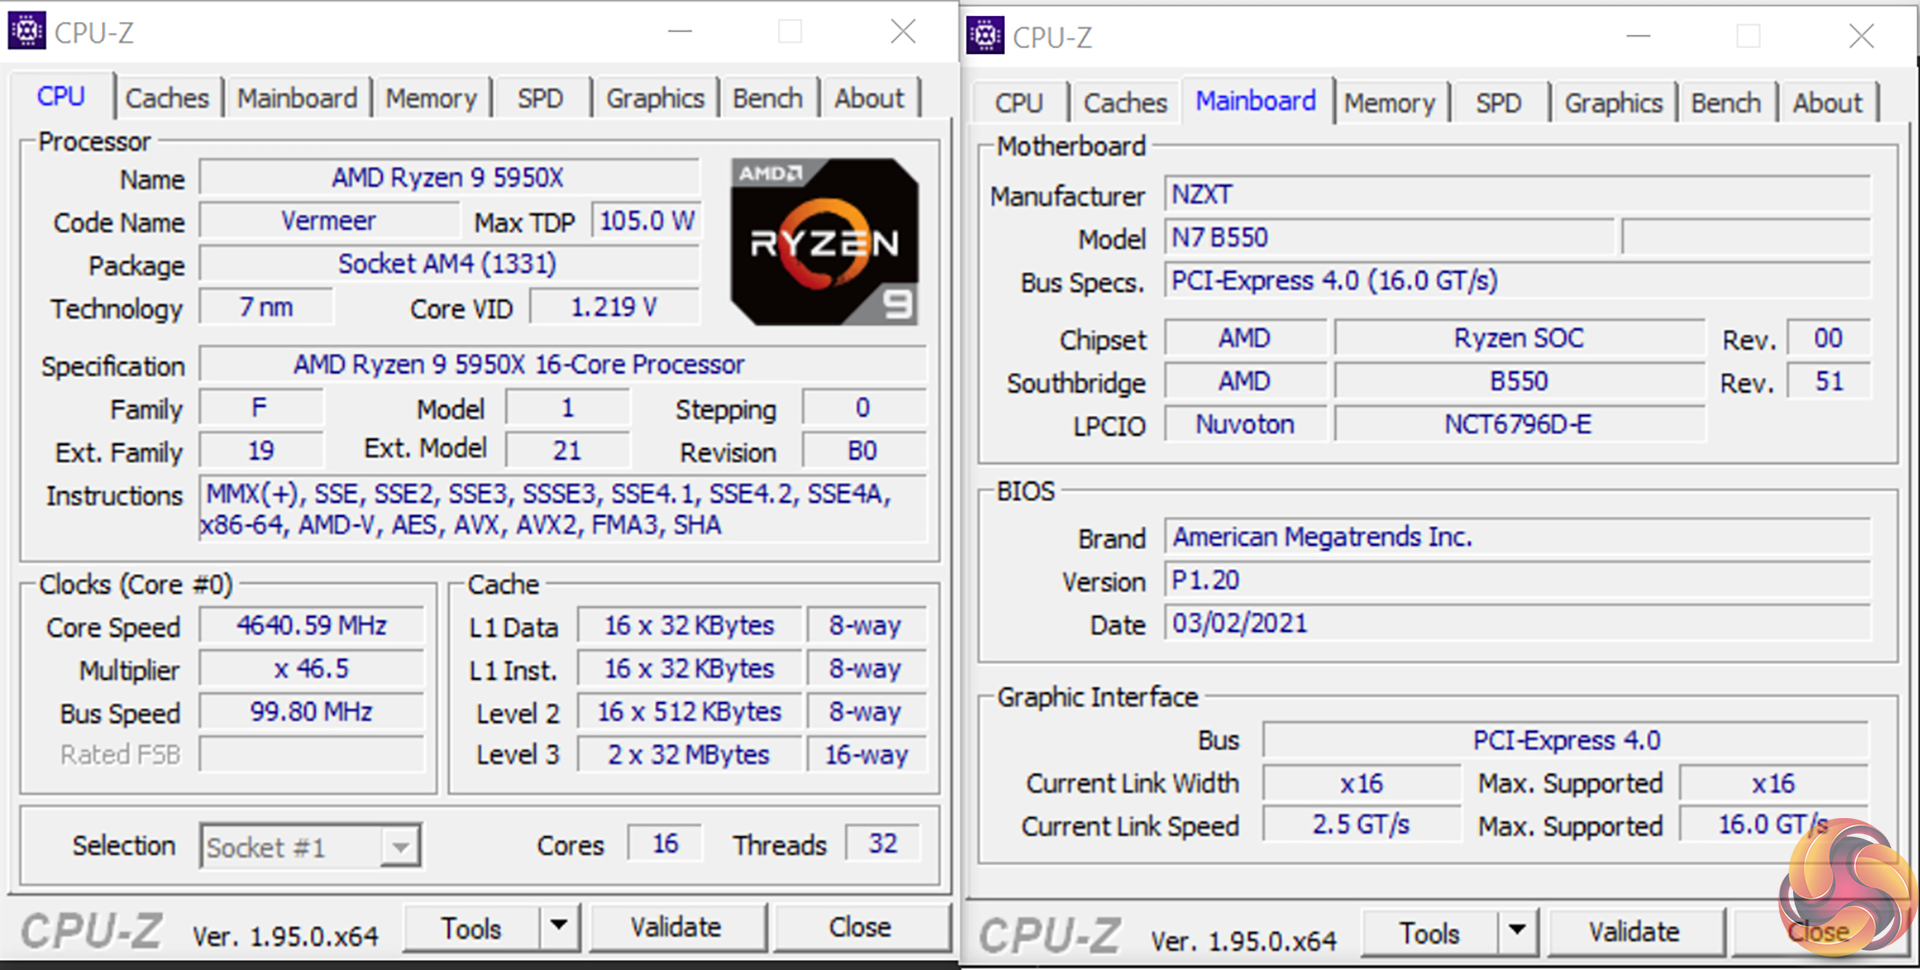Open Tools dropdown arrow in the right window
Viewport: 1920px width, 970px height.
1517,932
